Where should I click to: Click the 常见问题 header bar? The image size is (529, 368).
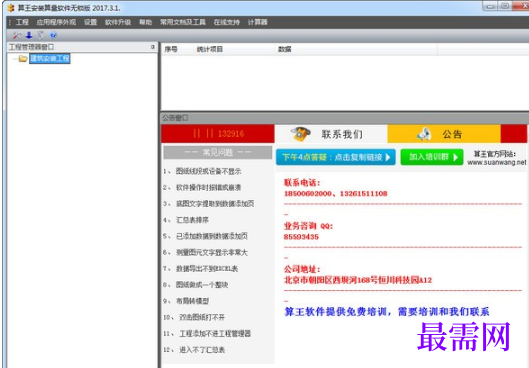pyautogui.click(x=218, y=152)
